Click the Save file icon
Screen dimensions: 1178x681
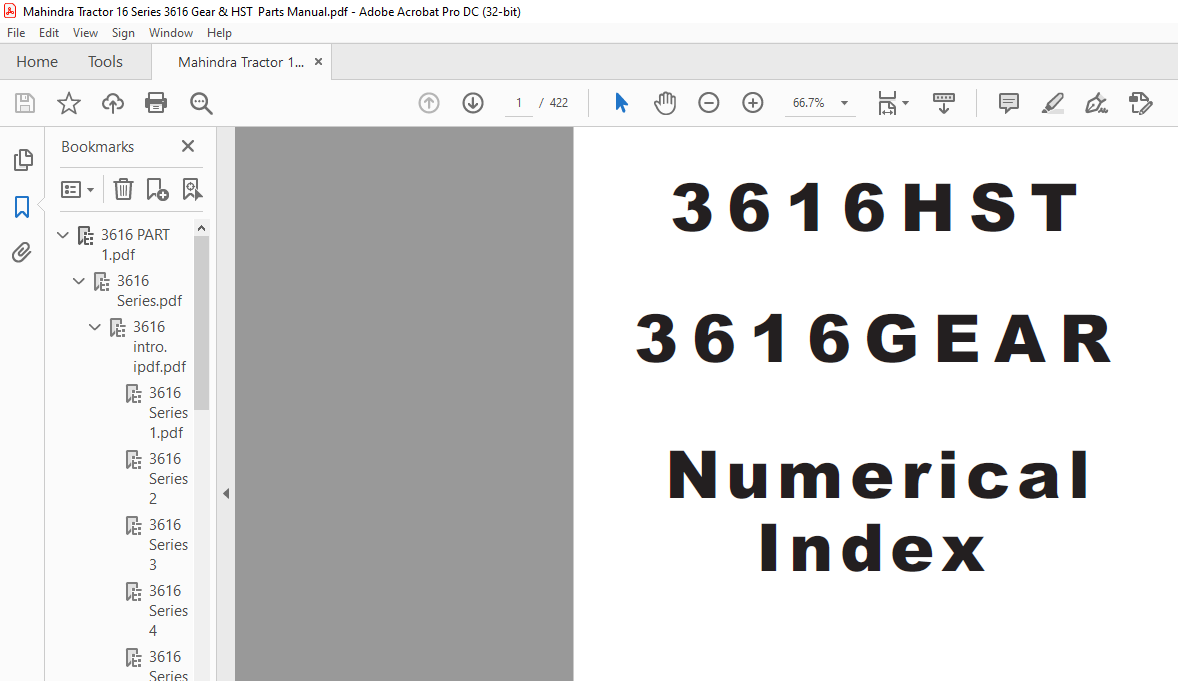pyautogui.click(x=25, y=103)
